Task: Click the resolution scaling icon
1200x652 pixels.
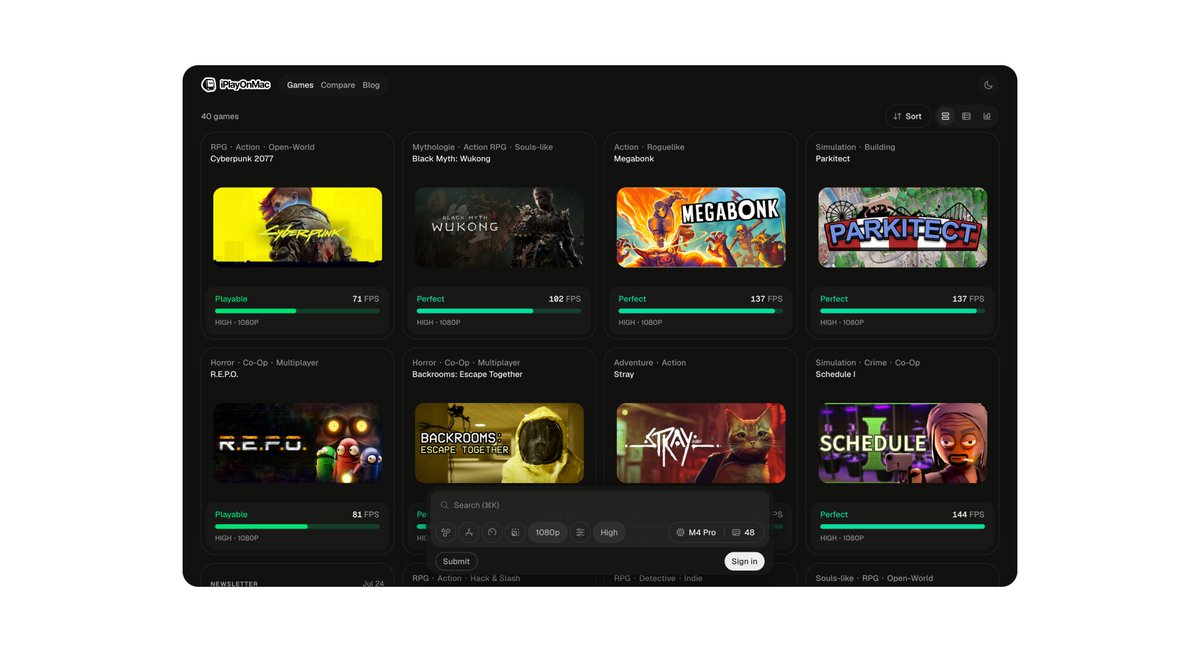Action: 515,533
